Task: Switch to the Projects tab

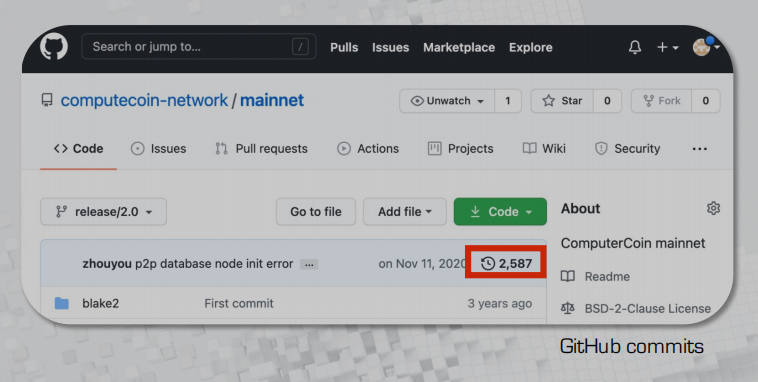Action: click(x=461, y=148)
